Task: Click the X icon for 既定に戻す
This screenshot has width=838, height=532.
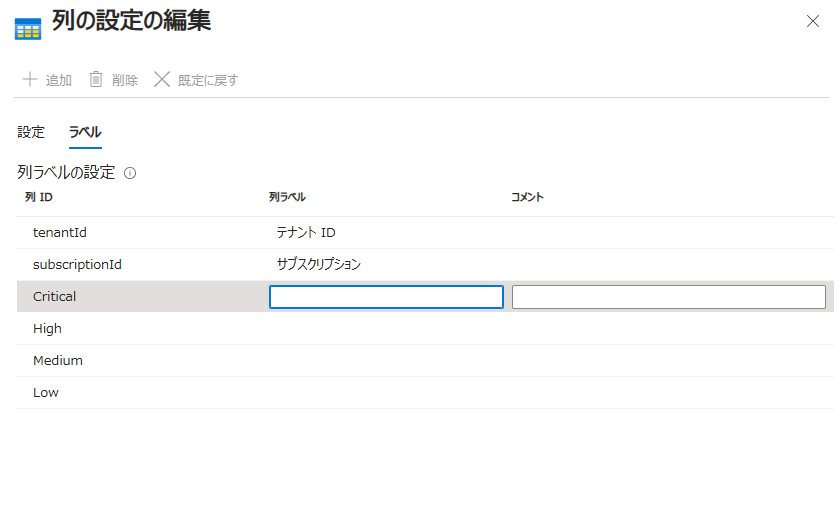Action: click(162, 79)
